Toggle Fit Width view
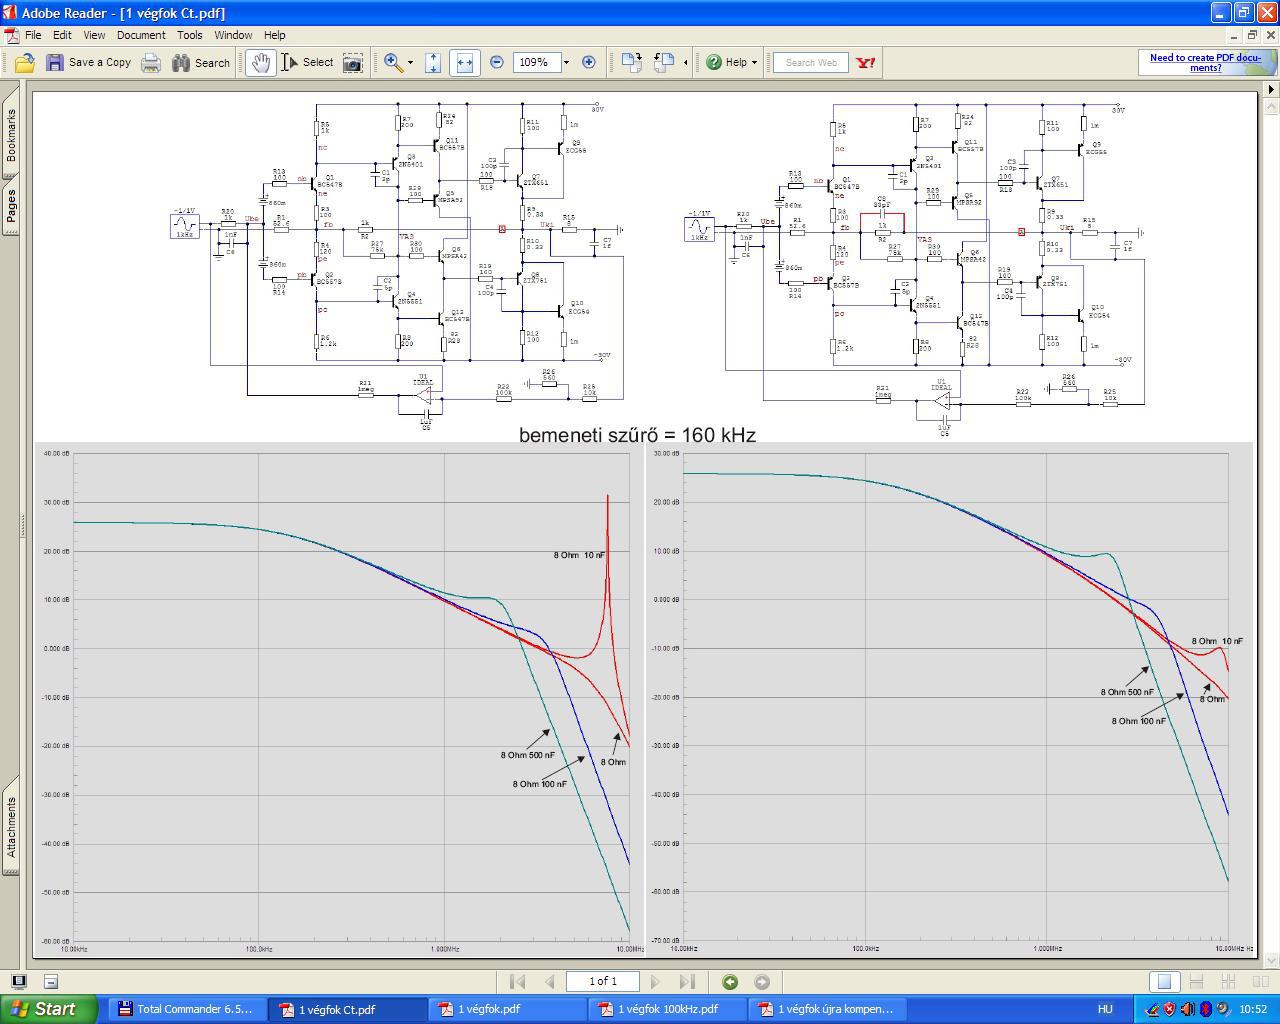Viewport: 1280px width, 1024px height. (x=464, y=62)
